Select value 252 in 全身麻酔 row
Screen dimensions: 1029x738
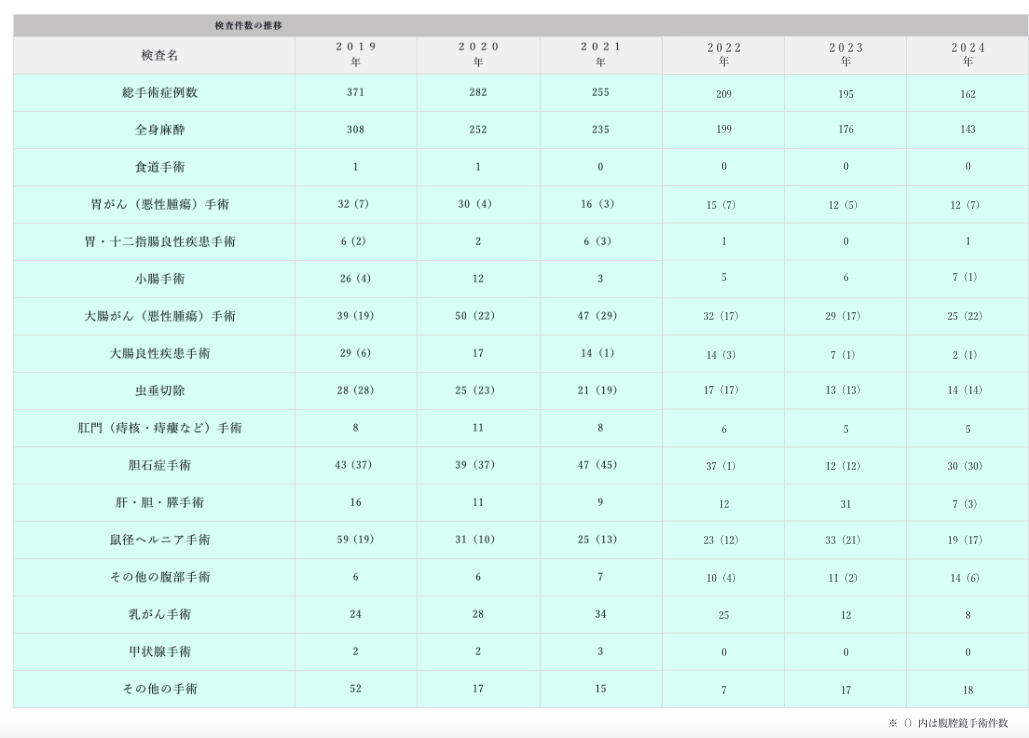coord(478,130)
